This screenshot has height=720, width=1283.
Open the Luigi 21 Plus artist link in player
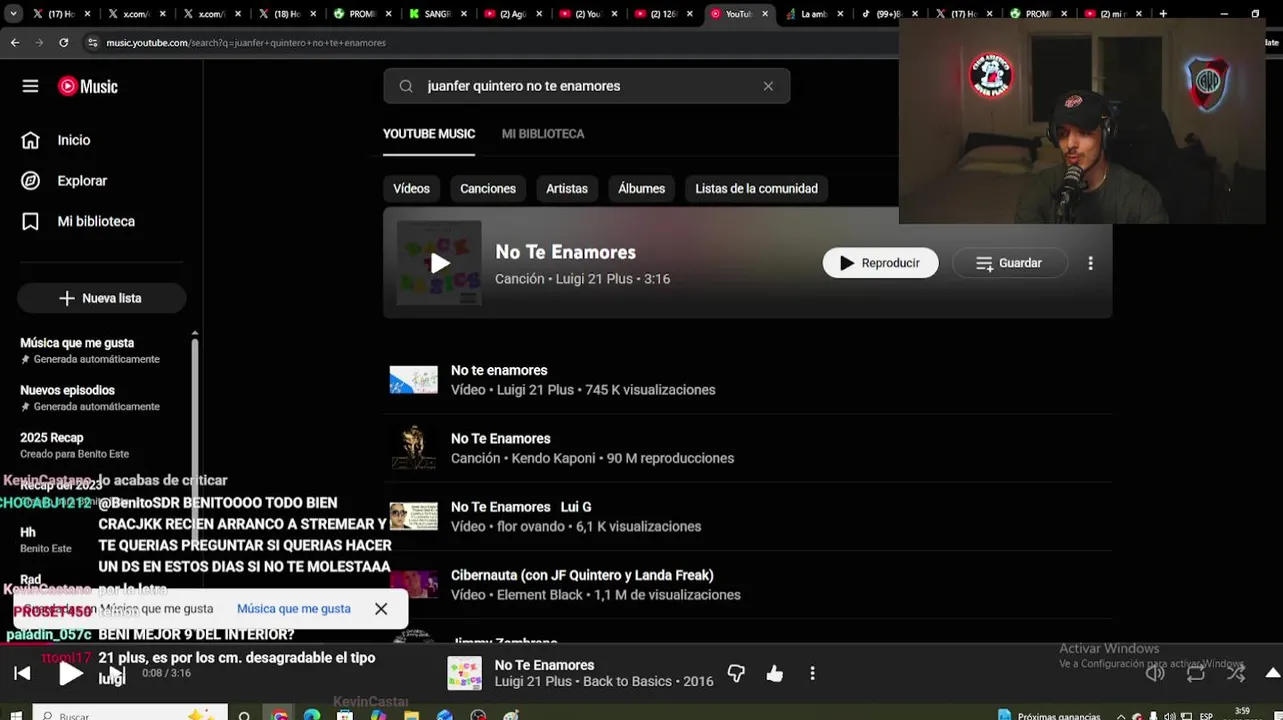point(534,681)
